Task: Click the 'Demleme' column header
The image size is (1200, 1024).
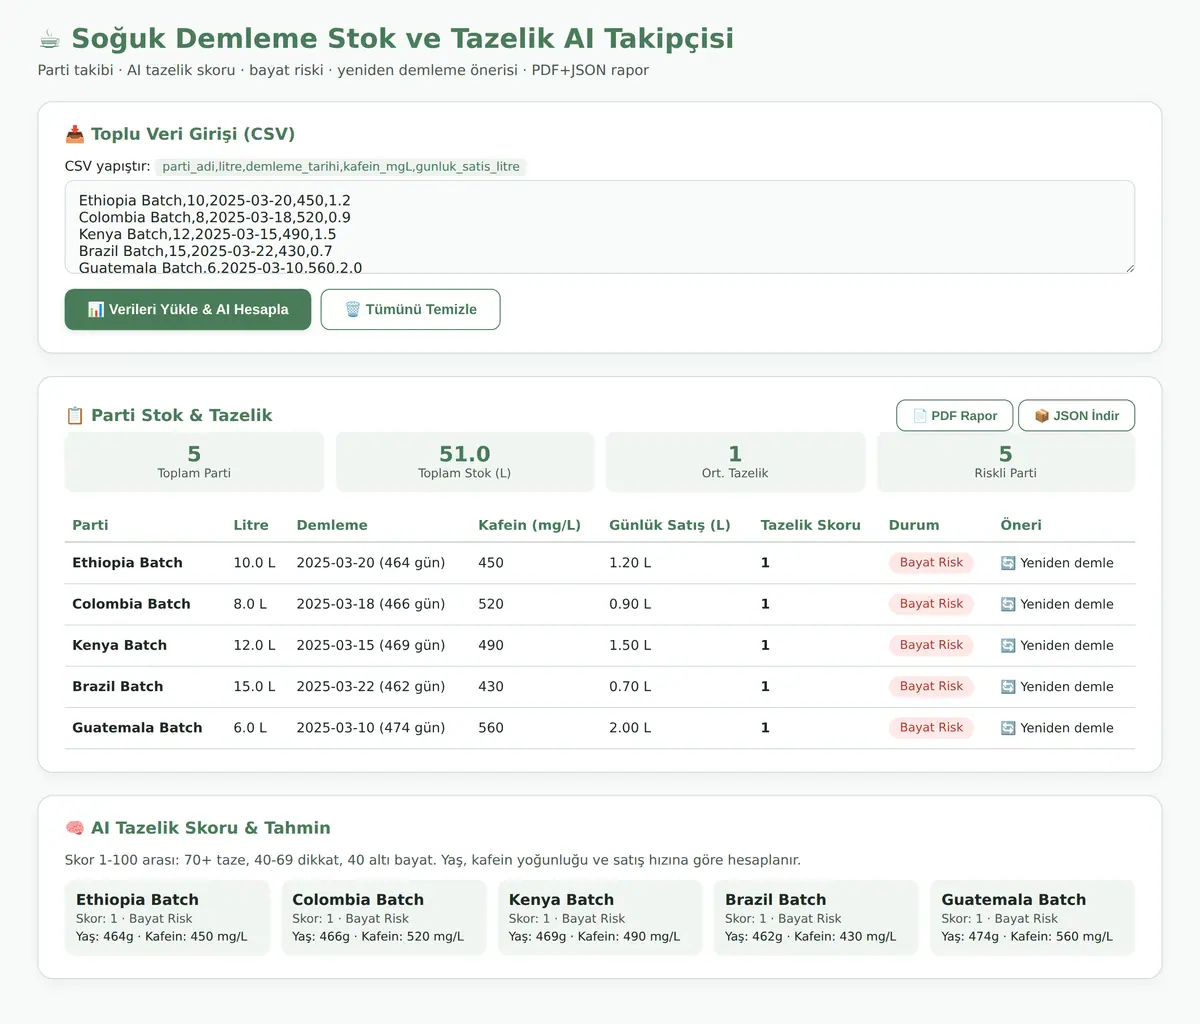Action: point(332,525)
